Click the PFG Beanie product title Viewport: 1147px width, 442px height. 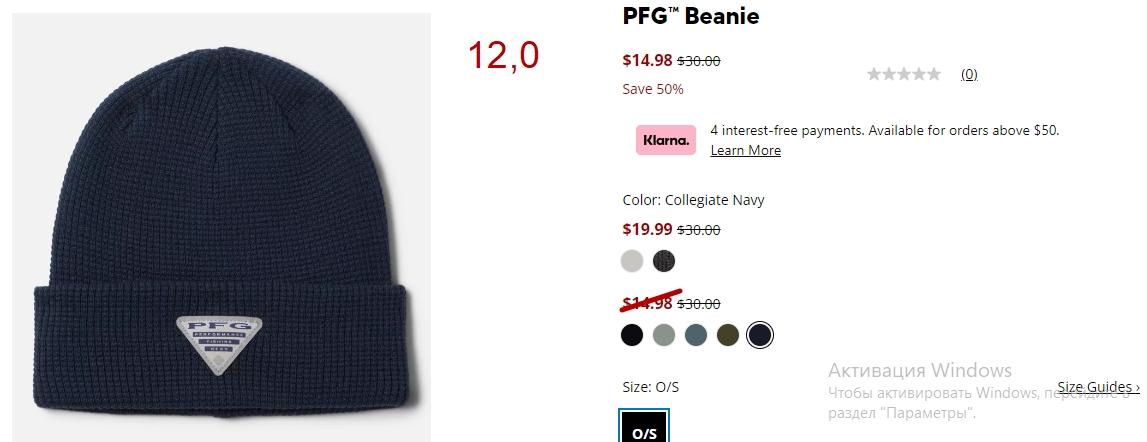(x=691, y=16)
